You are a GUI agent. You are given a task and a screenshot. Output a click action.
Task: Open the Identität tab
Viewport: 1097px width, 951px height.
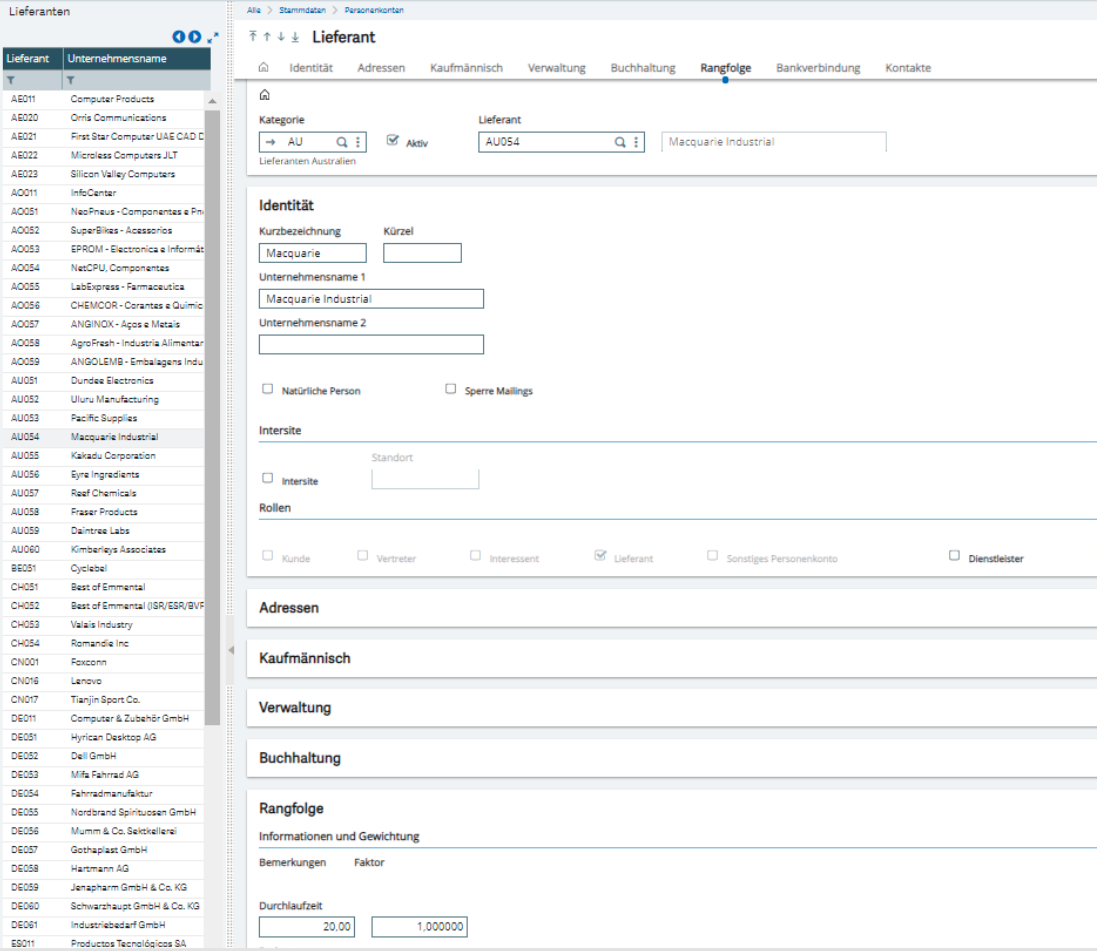[311, 68]
